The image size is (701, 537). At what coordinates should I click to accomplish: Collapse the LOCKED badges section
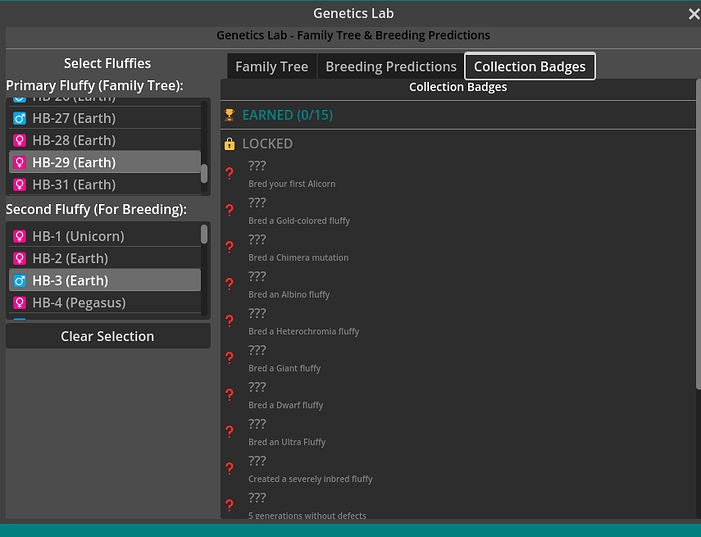point(267,143)
